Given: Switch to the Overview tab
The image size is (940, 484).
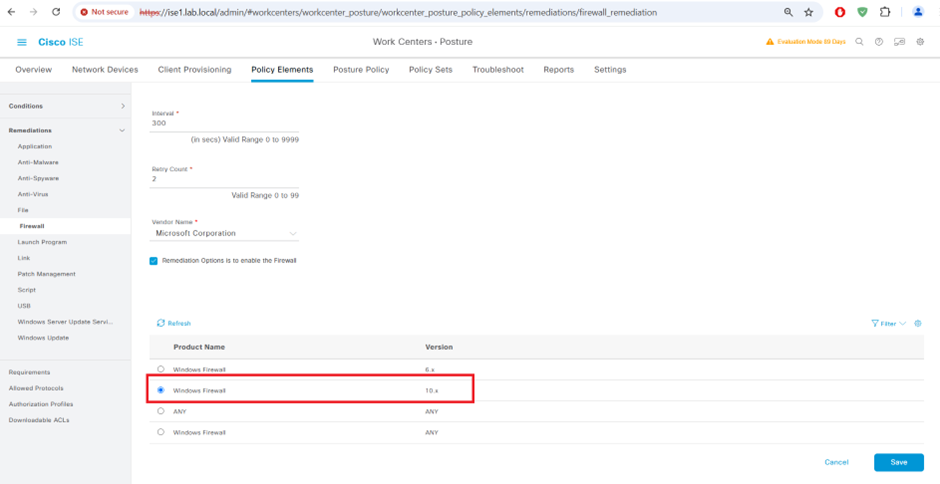Looking at the screenshot, I should 34,70.
